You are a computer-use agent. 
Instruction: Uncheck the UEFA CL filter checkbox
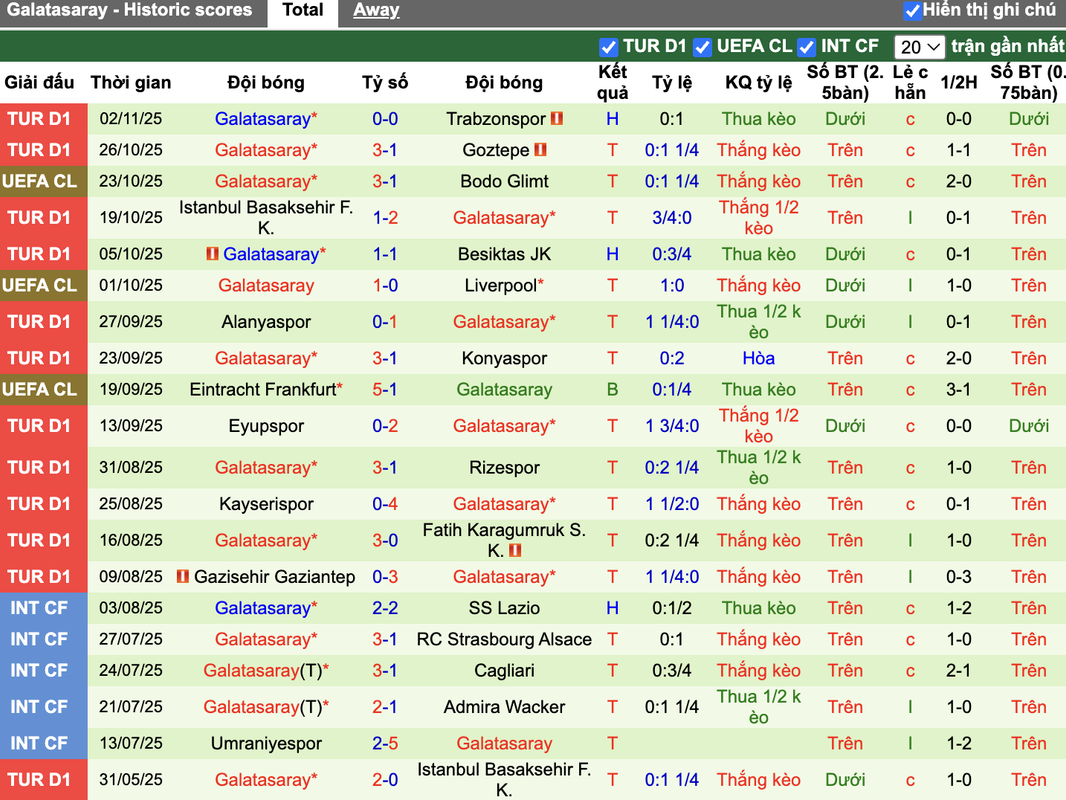coord(702,47)
